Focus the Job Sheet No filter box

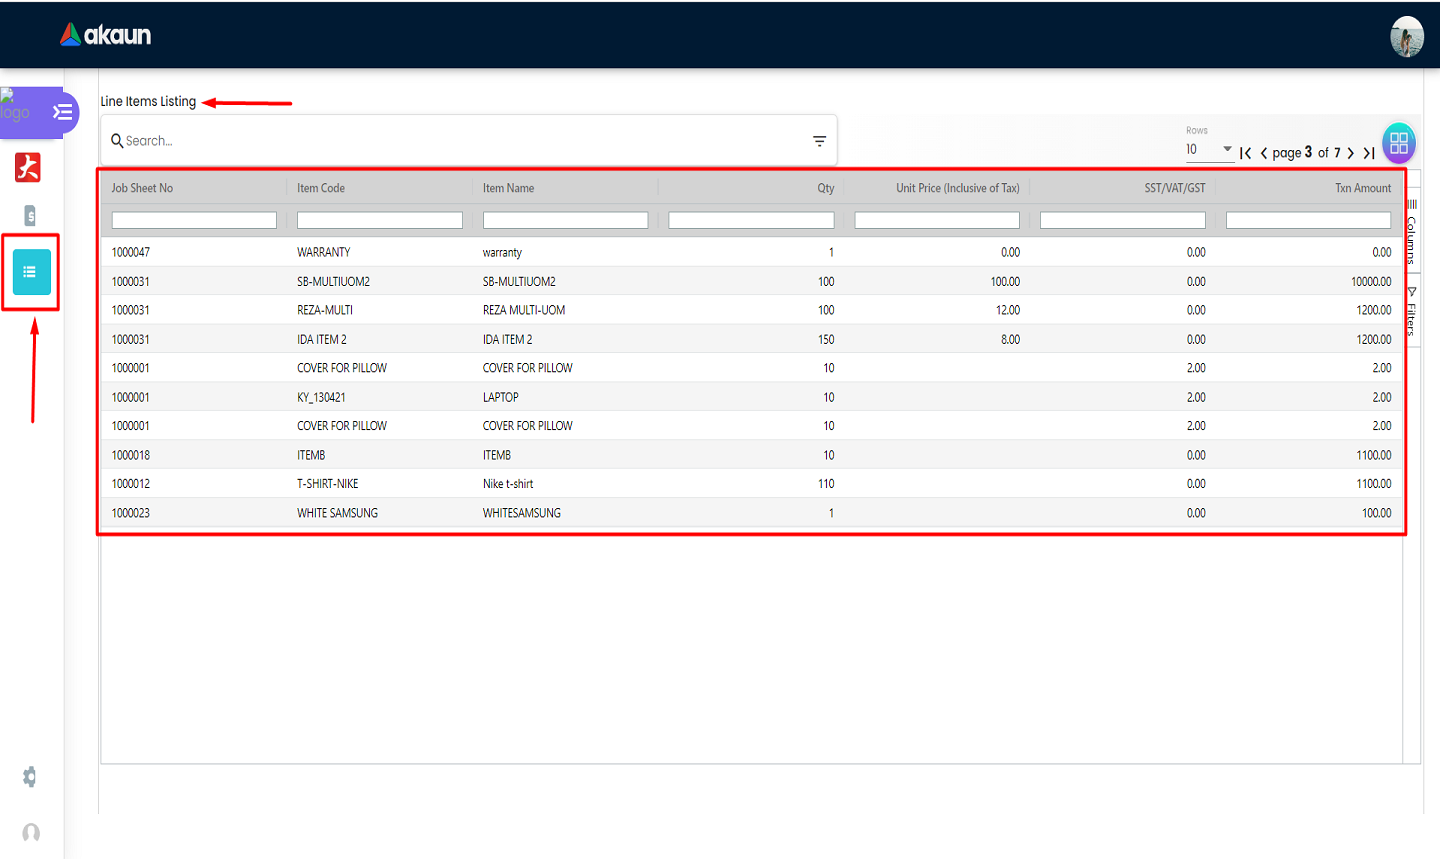194,220
